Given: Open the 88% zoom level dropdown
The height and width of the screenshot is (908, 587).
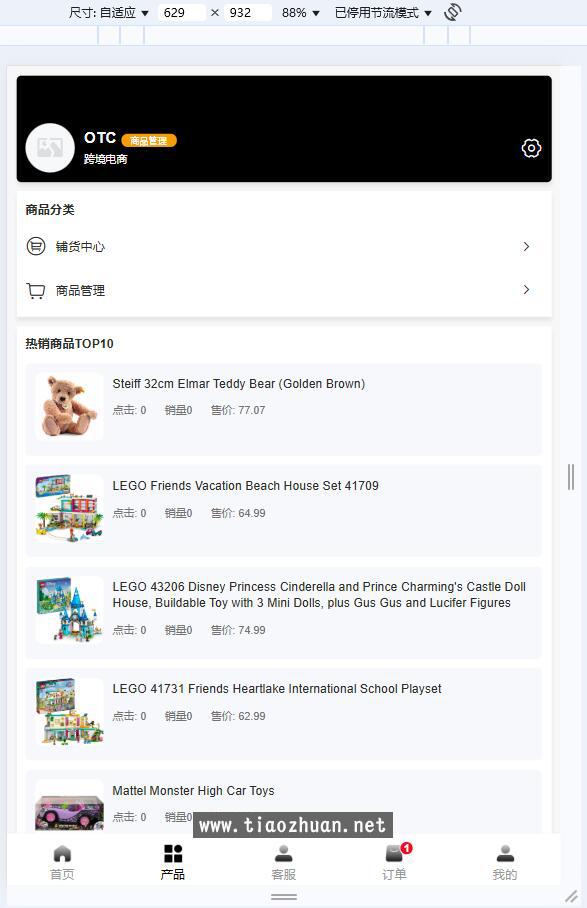Looking at the screenshot, I should 300,13.
